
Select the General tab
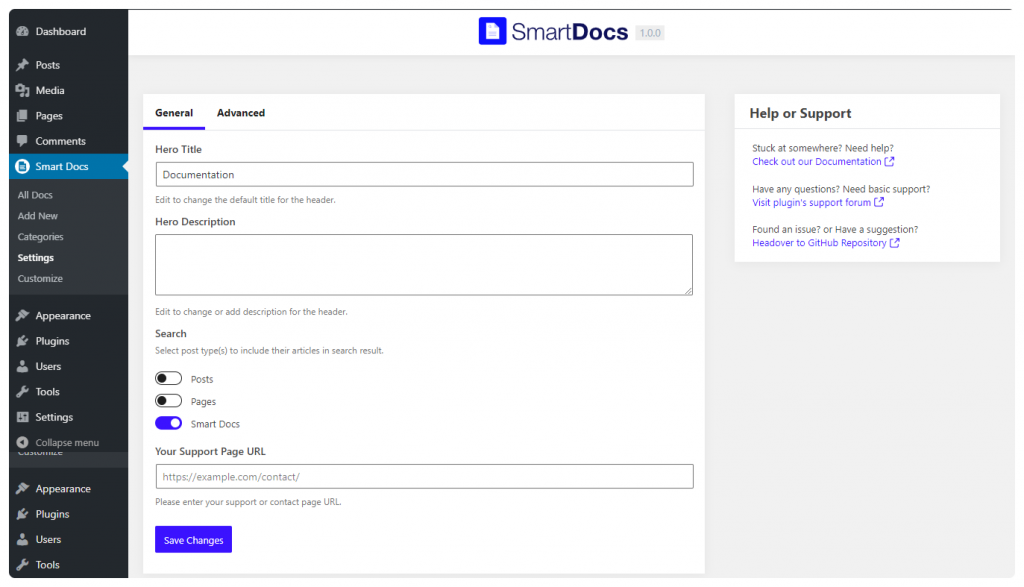[174, 113]
